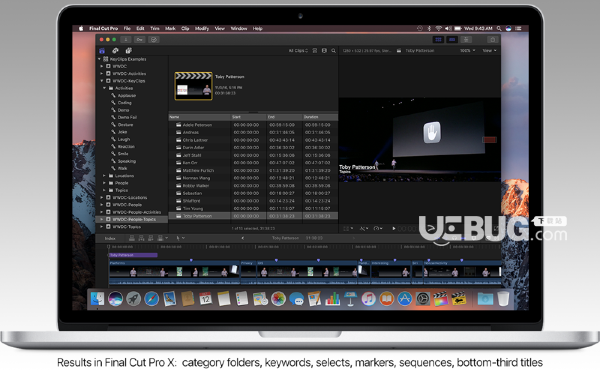Open the Clip menu
Screen dimensions: 600x375
pyautogui.click(x=185, y=28)
